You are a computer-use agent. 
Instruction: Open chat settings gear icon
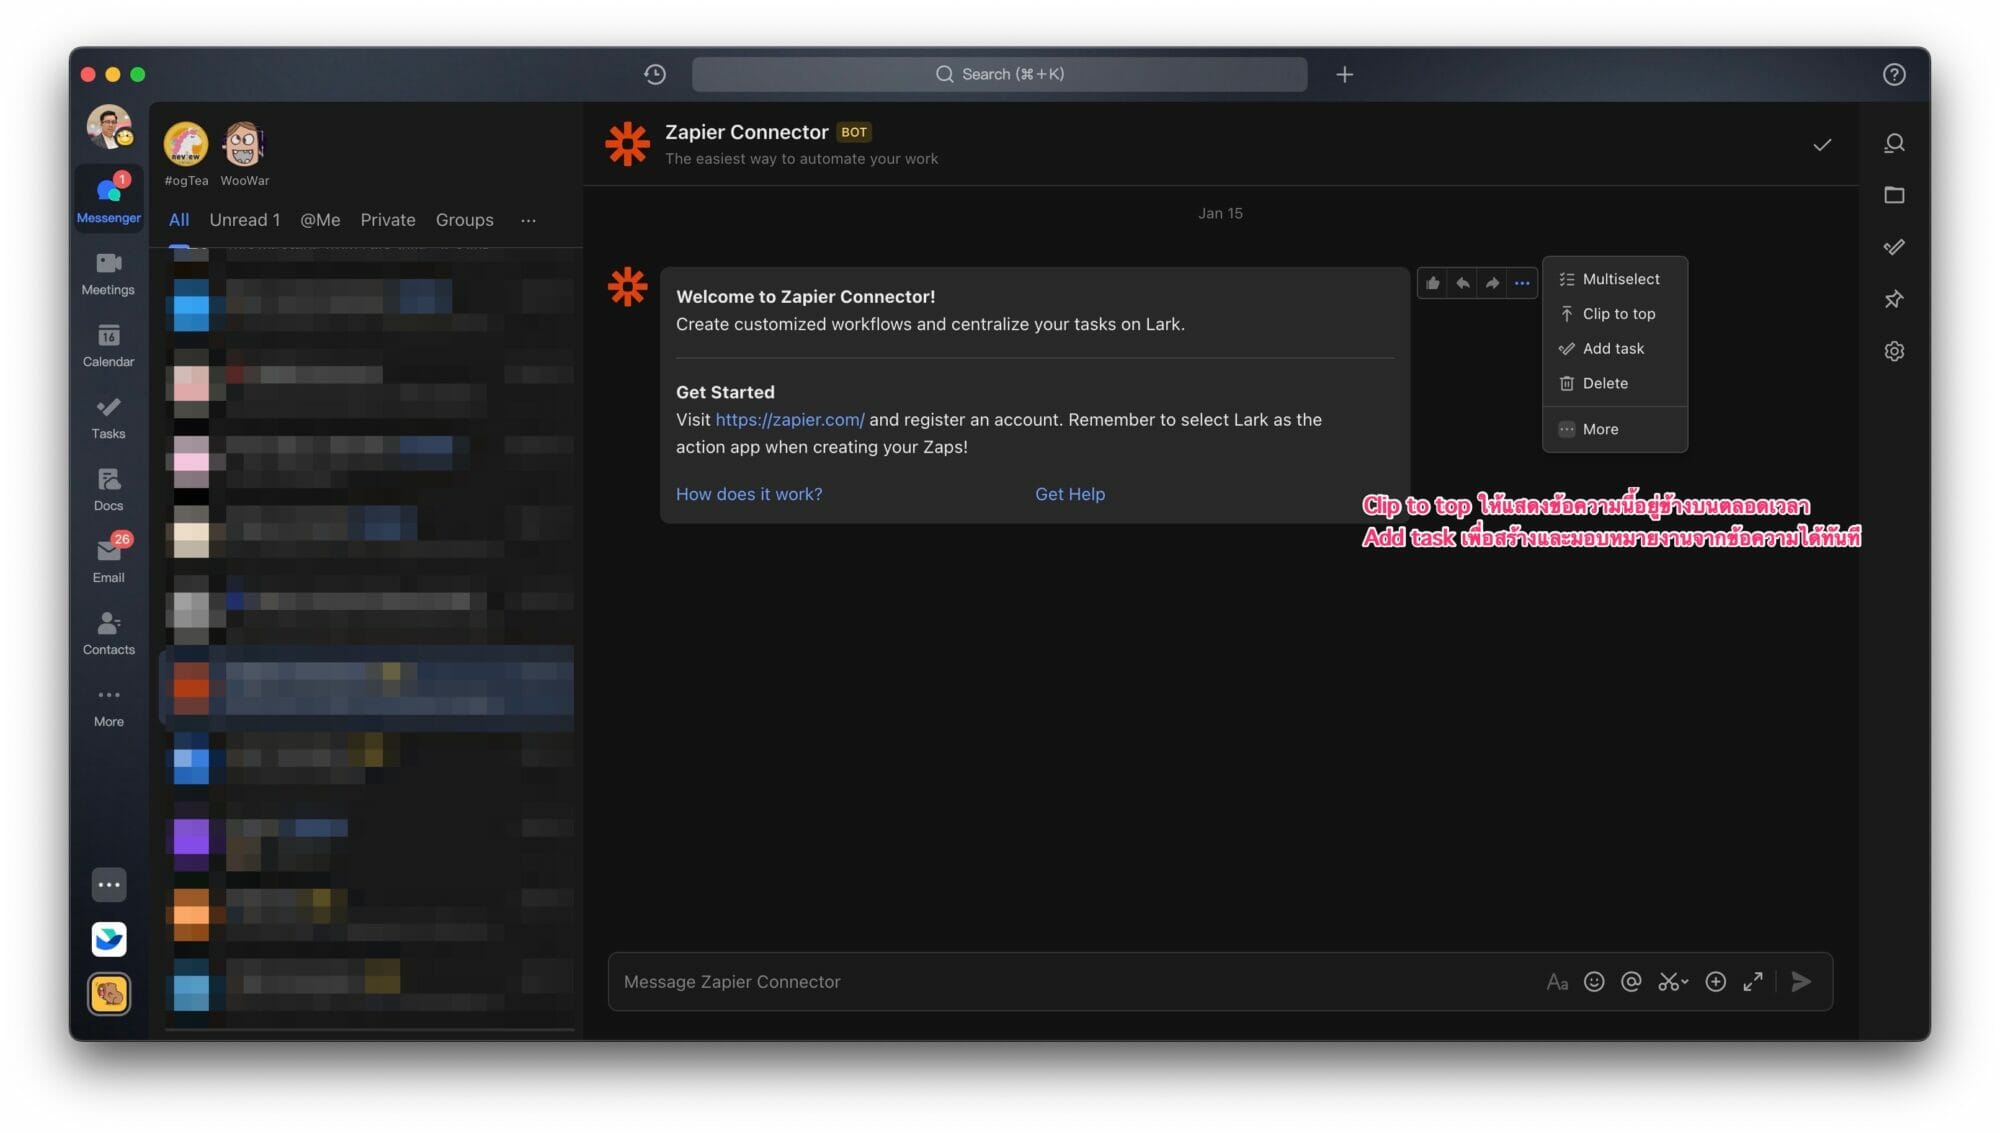pos(1894,351)
